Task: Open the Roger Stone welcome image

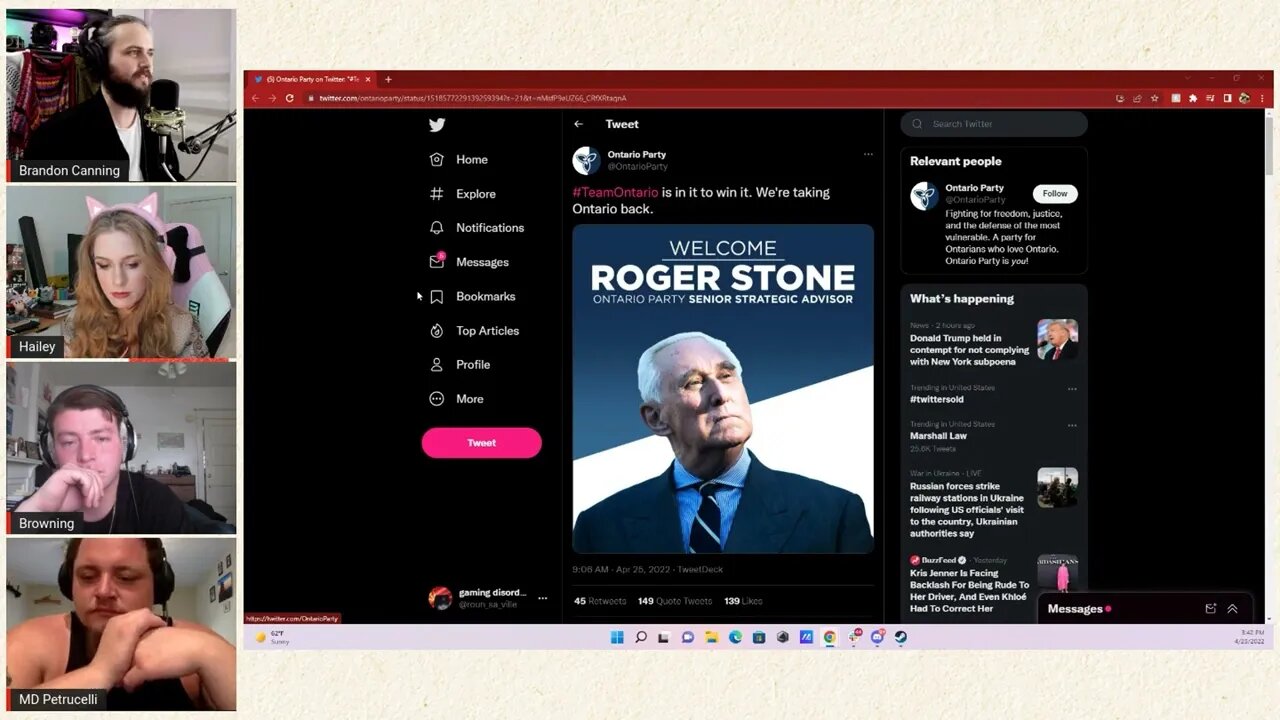Action: pyautogui.click(x=723, y=388)
